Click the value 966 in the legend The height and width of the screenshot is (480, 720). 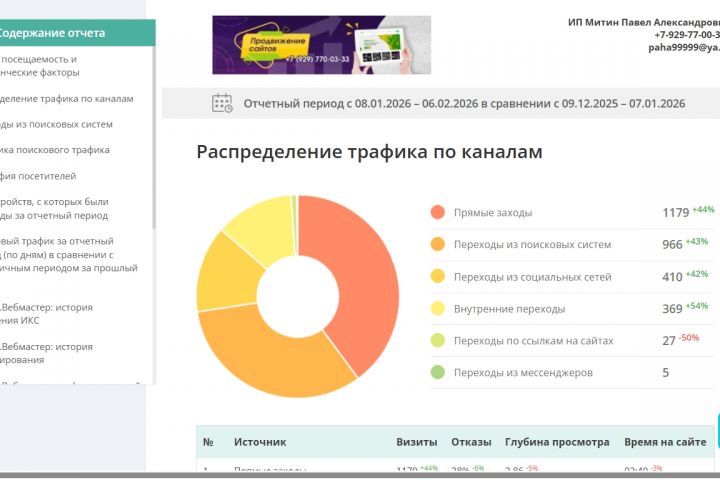672,245
